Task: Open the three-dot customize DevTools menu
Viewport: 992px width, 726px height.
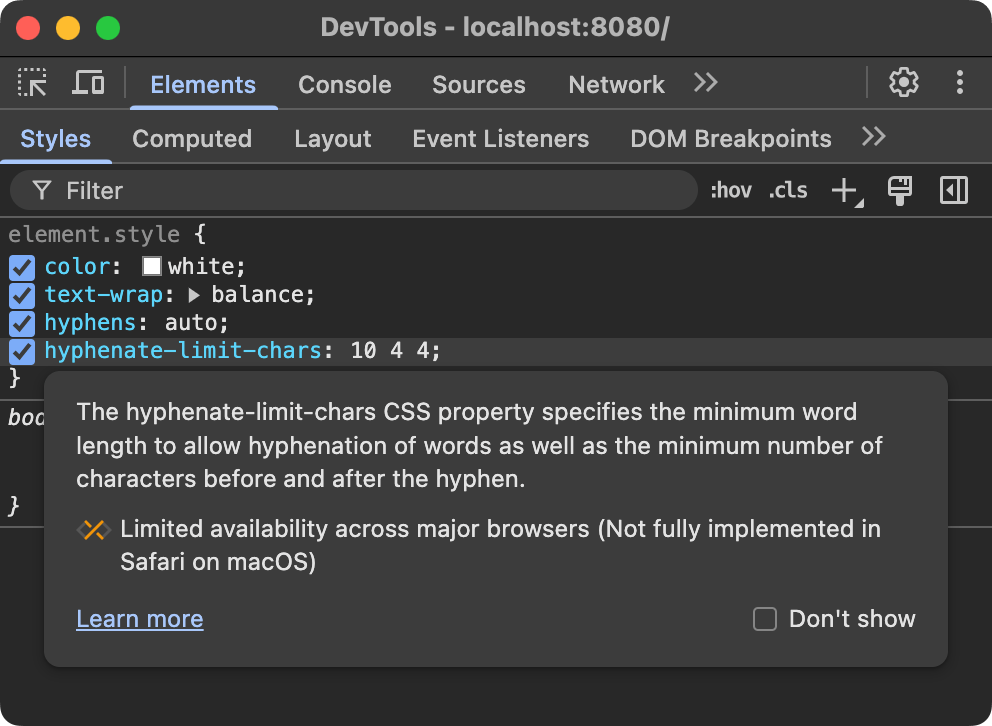Action: click(x=959, y=84)
